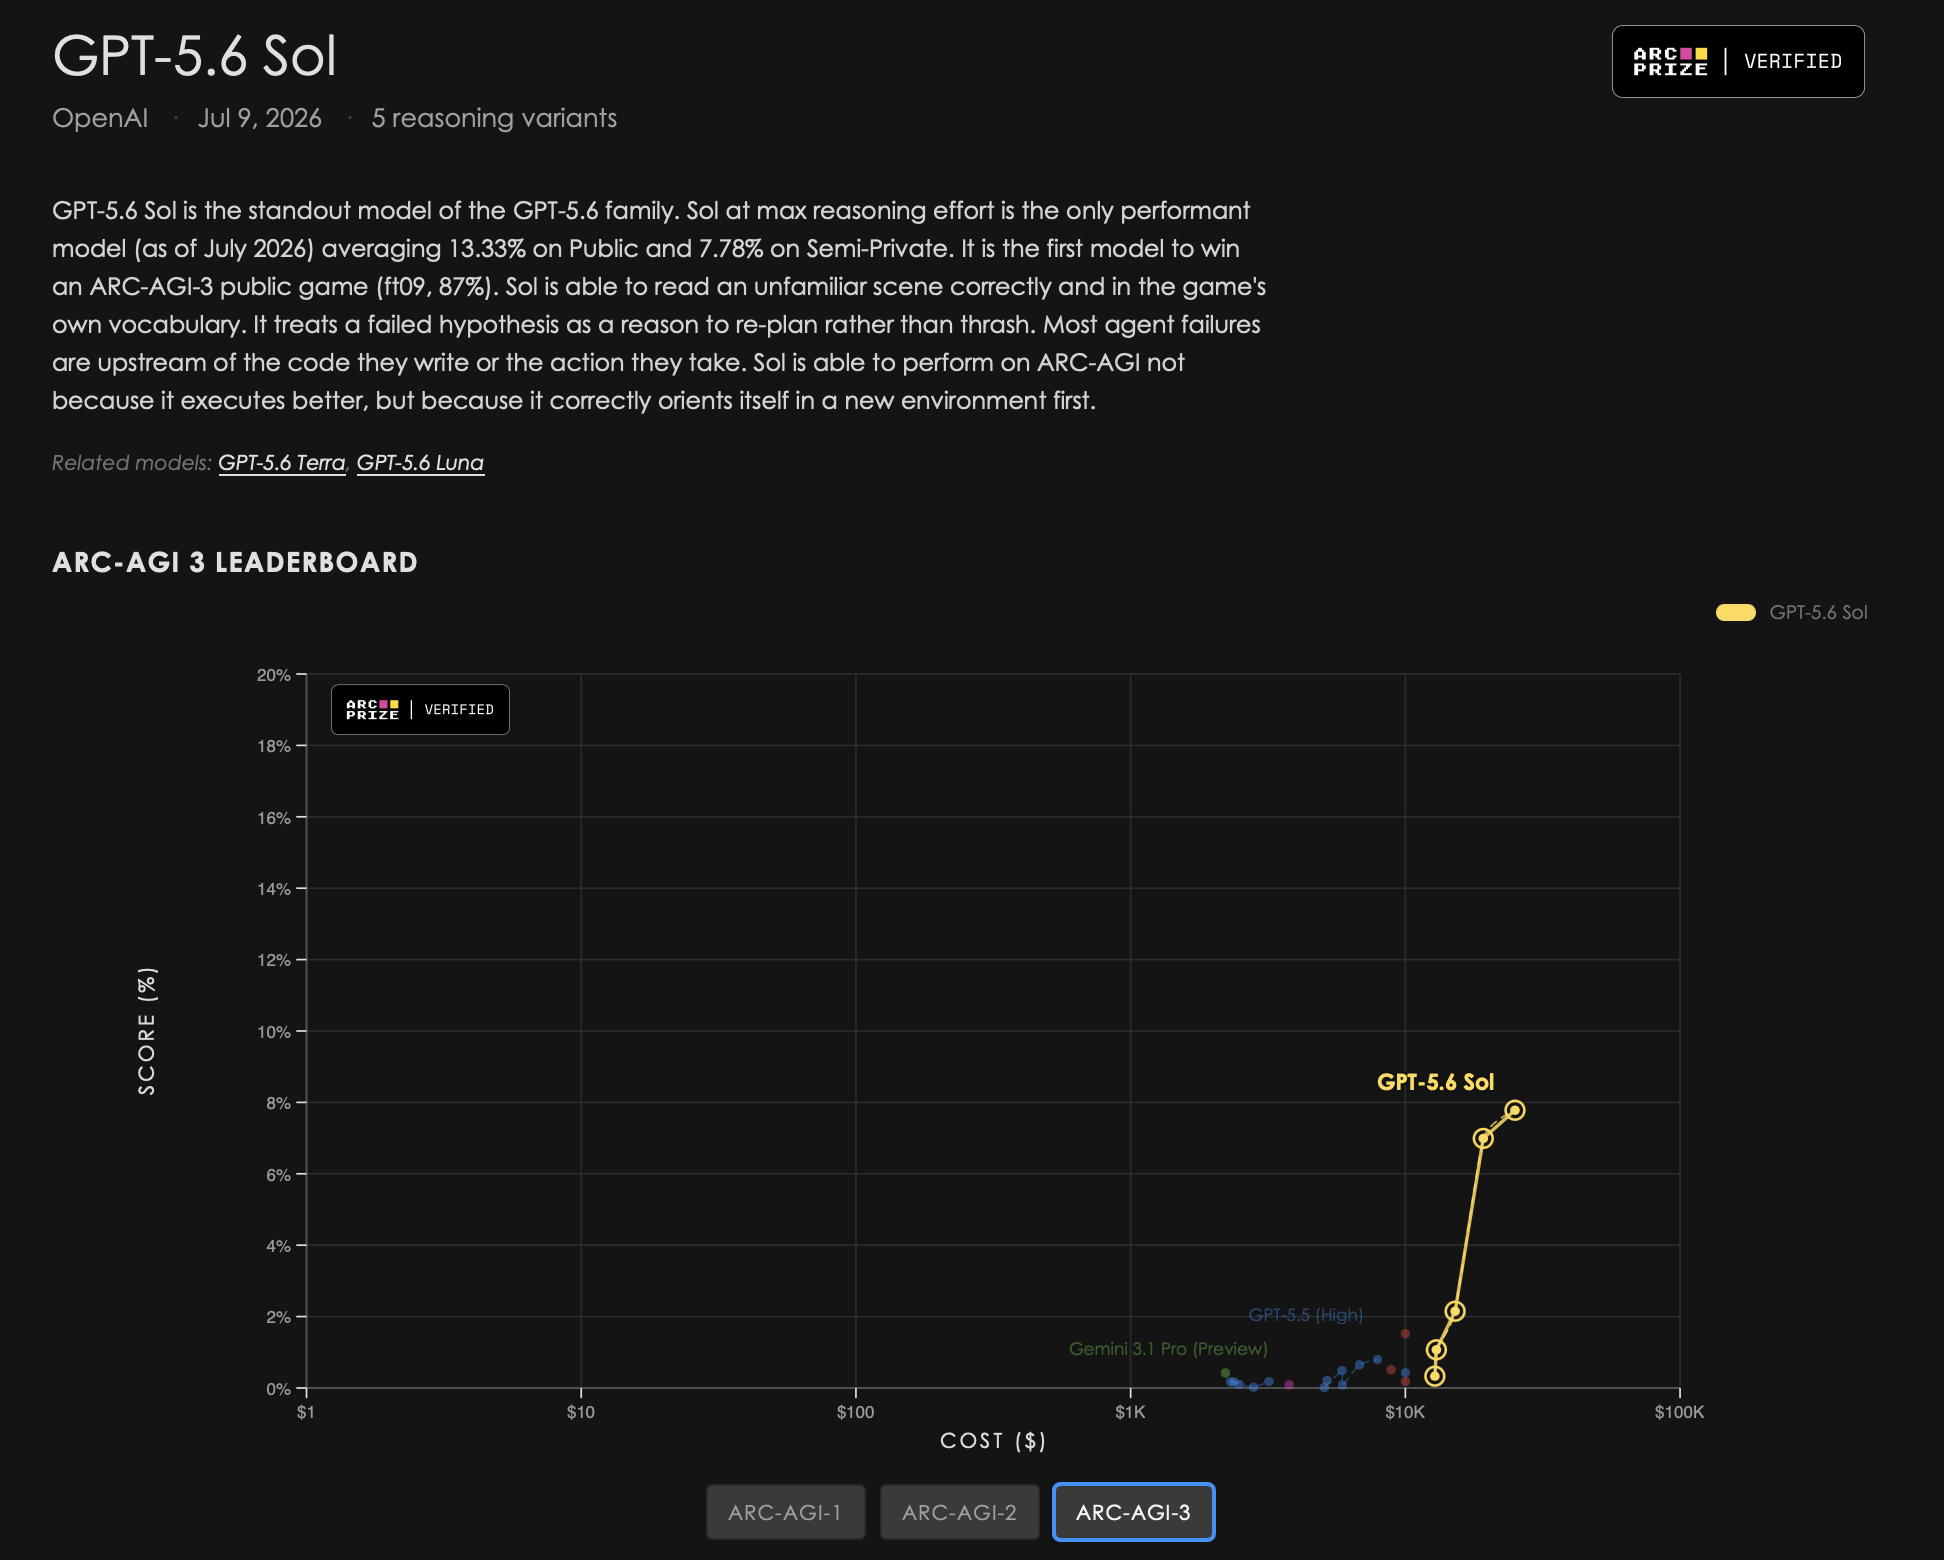The height and width of the screenshot is (1560, 1944).
Task: Select the Sol data point near 1%
Action: click(x=1436, y=1349)
